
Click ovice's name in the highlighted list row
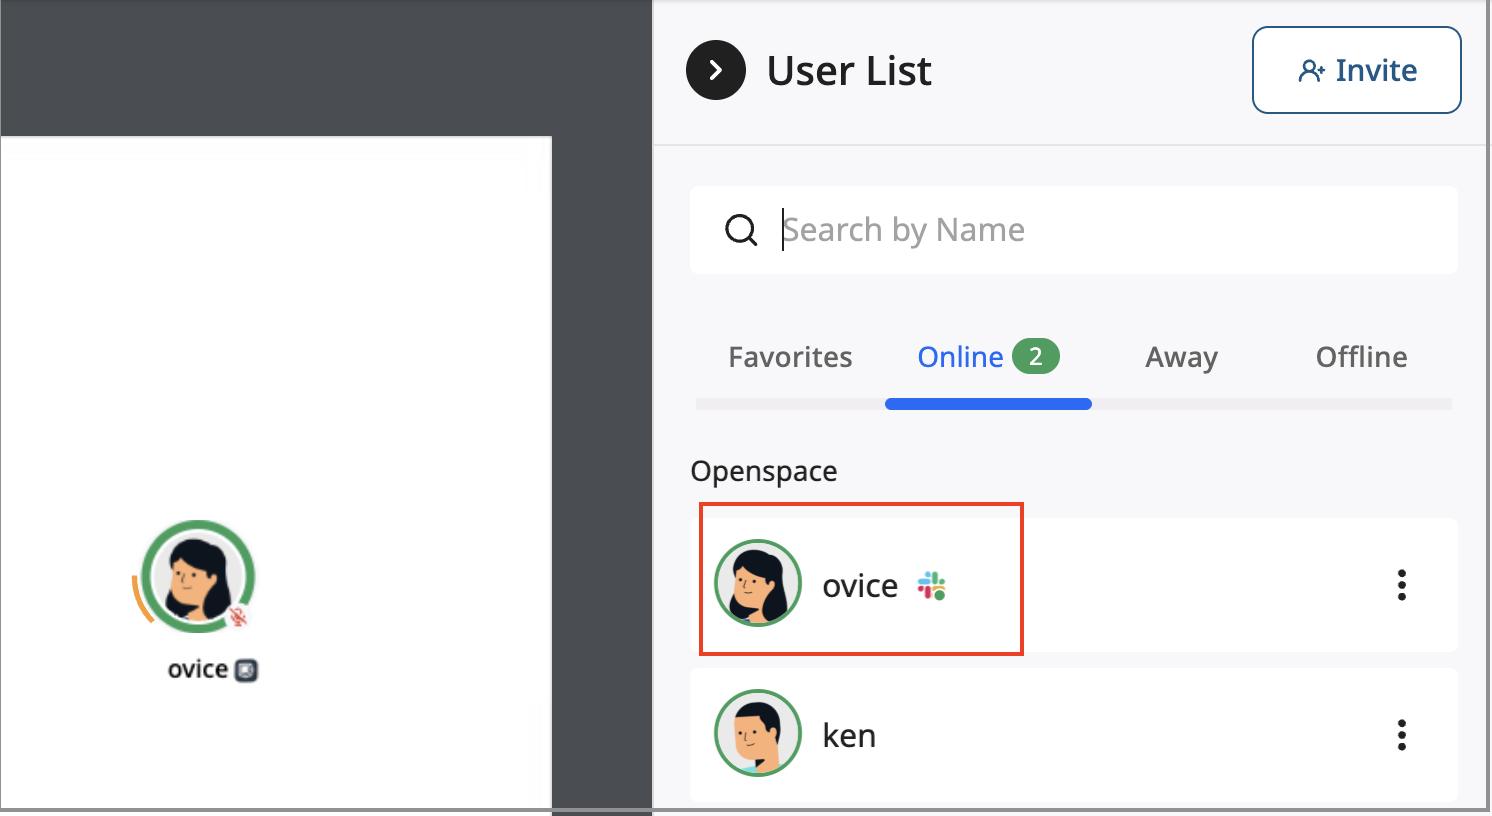tap(860, 585)
